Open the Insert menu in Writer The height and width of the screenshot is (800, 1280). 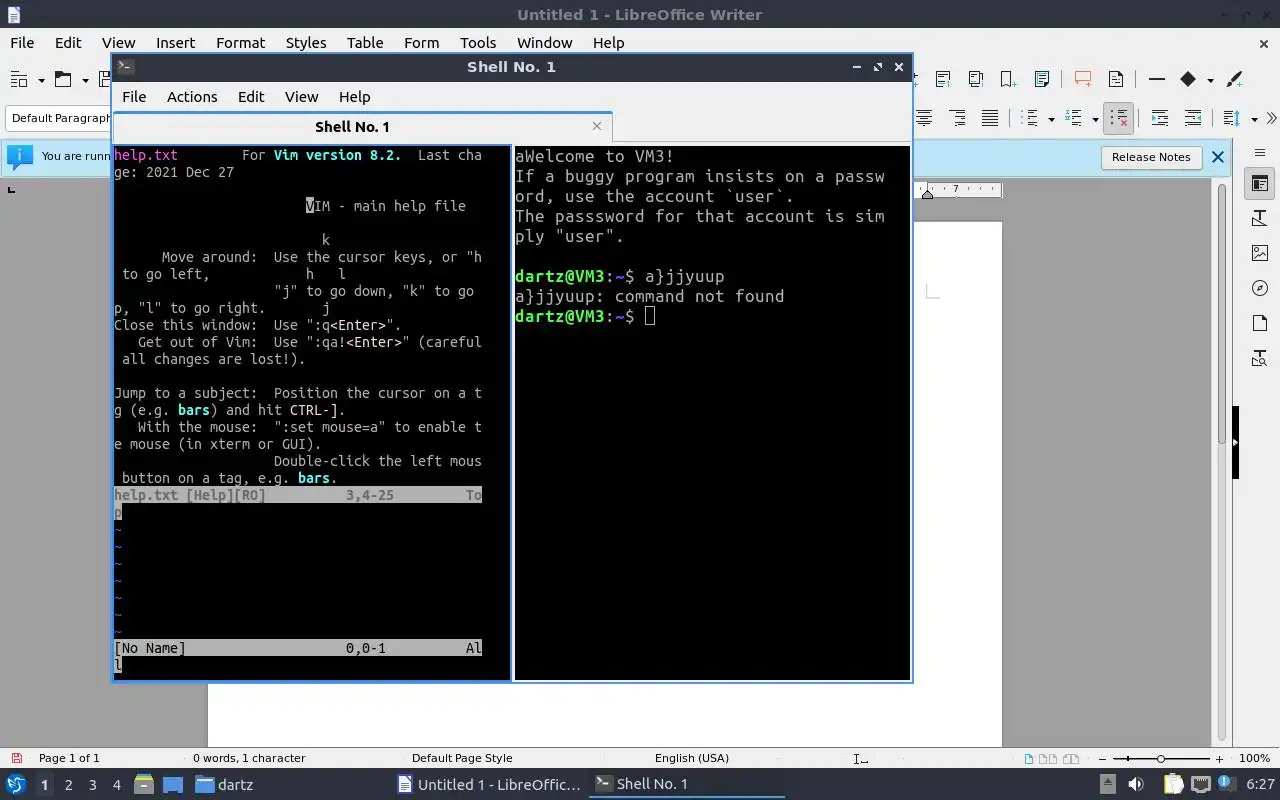(175, 43)
